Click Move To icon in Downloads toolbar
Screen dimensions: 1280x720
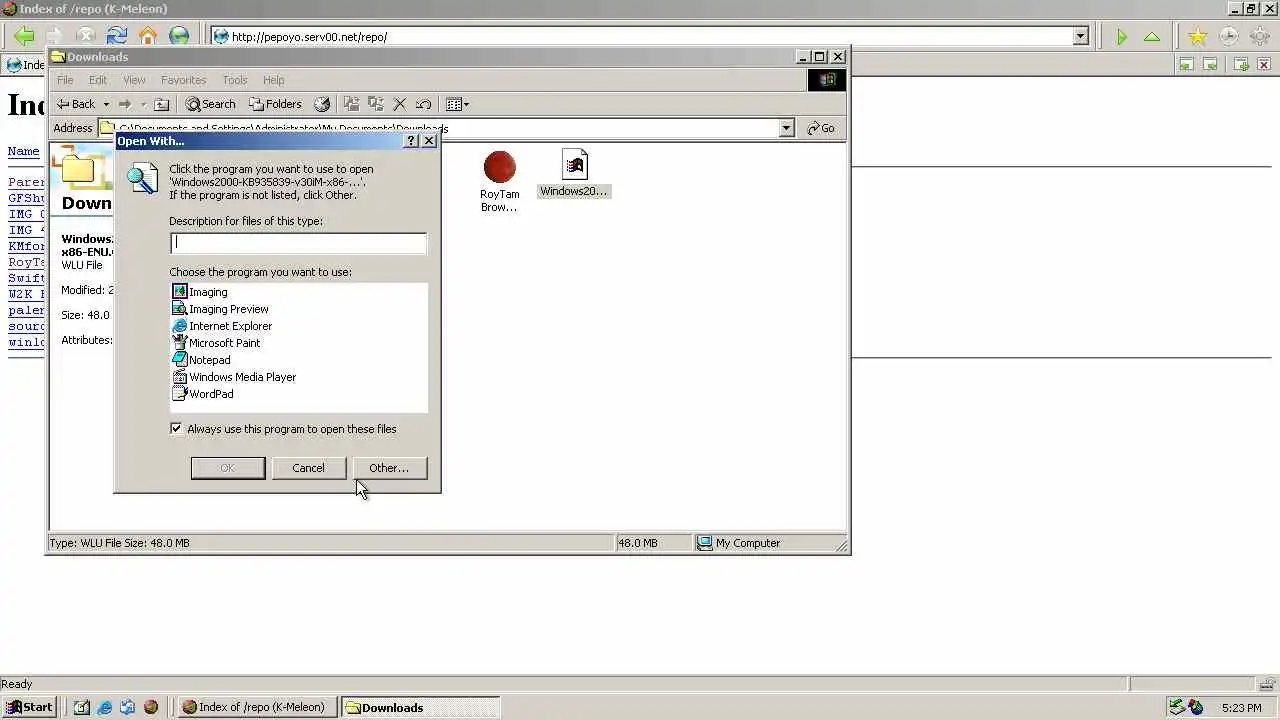[x=351, y=104]
